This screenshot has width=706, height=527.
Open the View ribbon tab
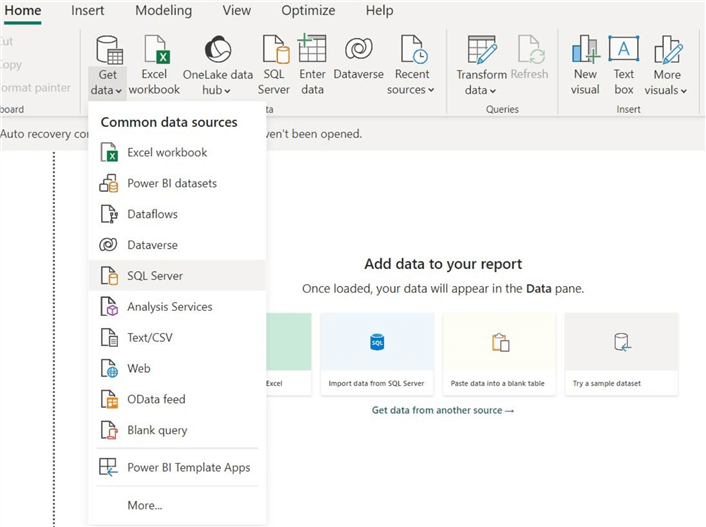(236, 10)
